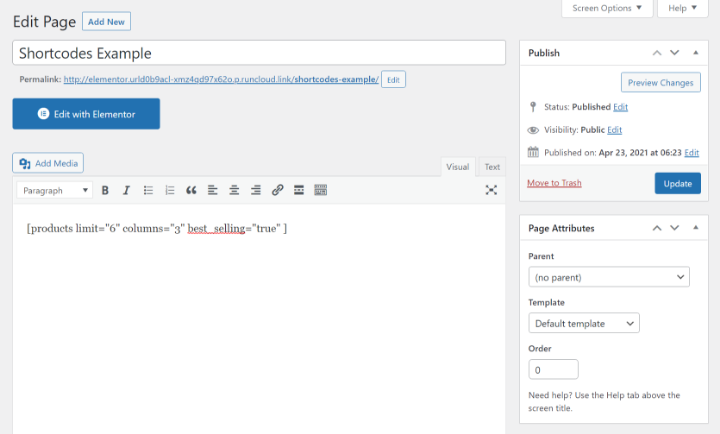Click the Move to Trash link
The image size is (720, 434).
[x=554, y=183]
